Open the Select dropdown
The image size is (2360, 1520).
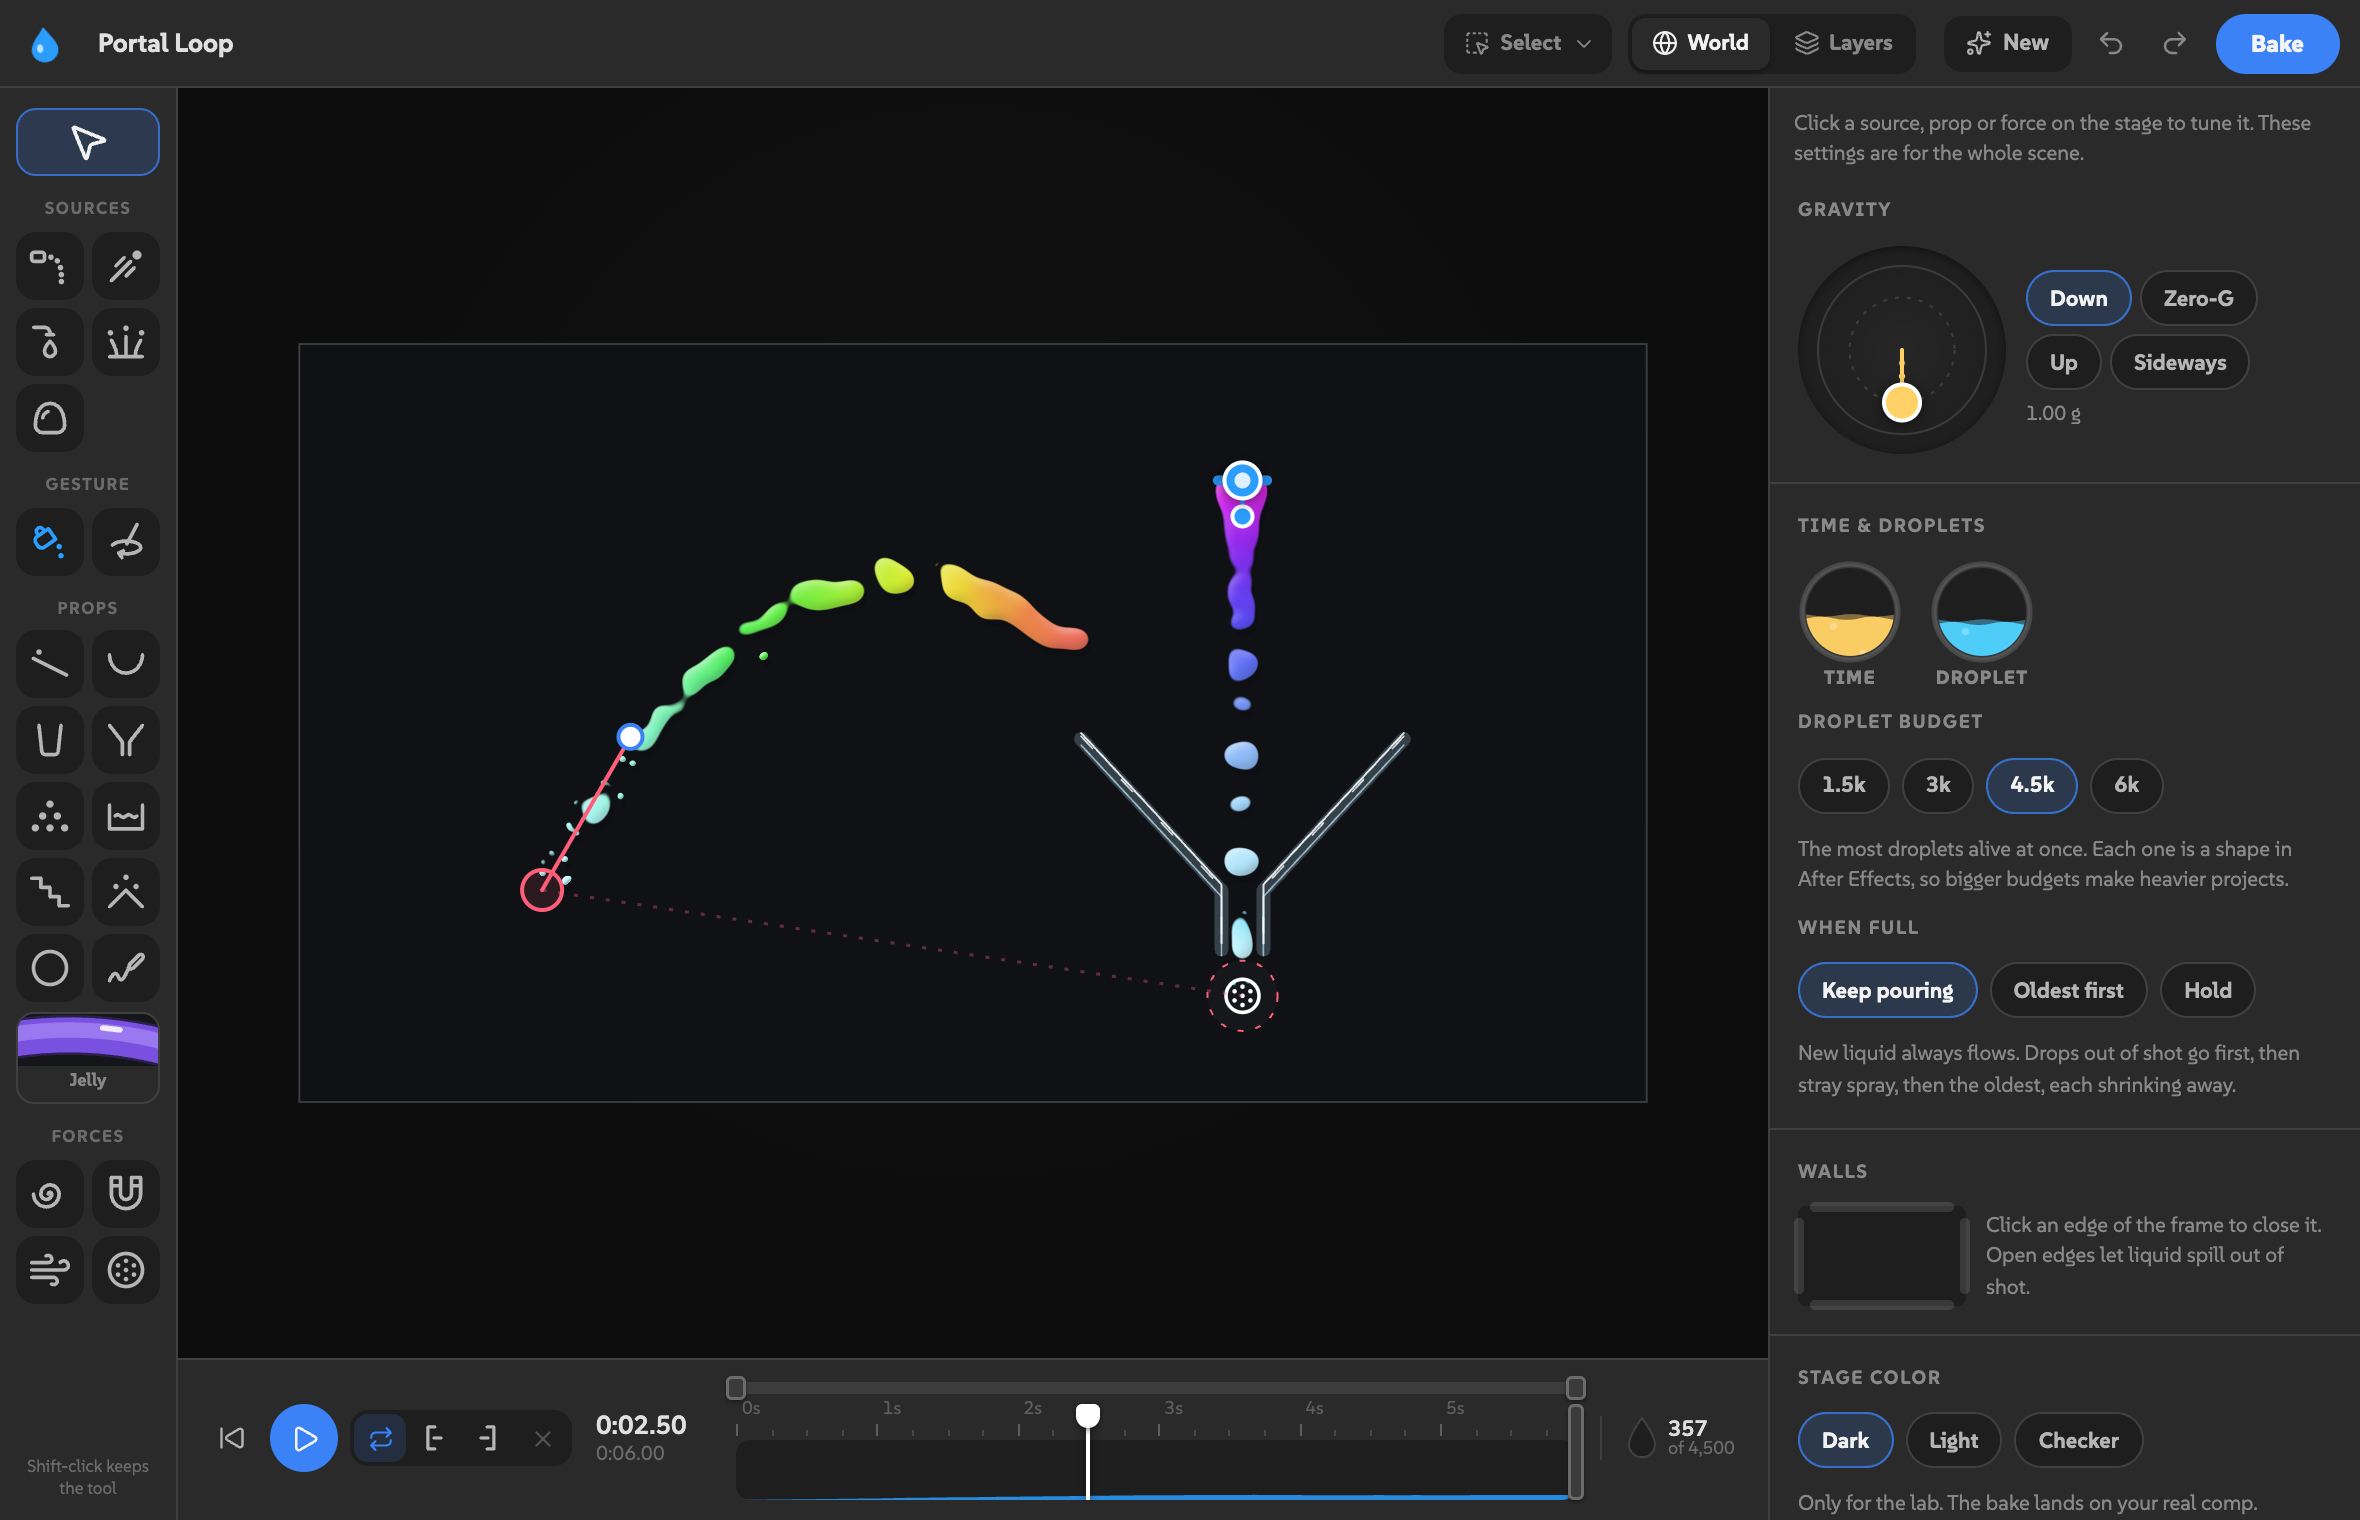[1527, 43]
